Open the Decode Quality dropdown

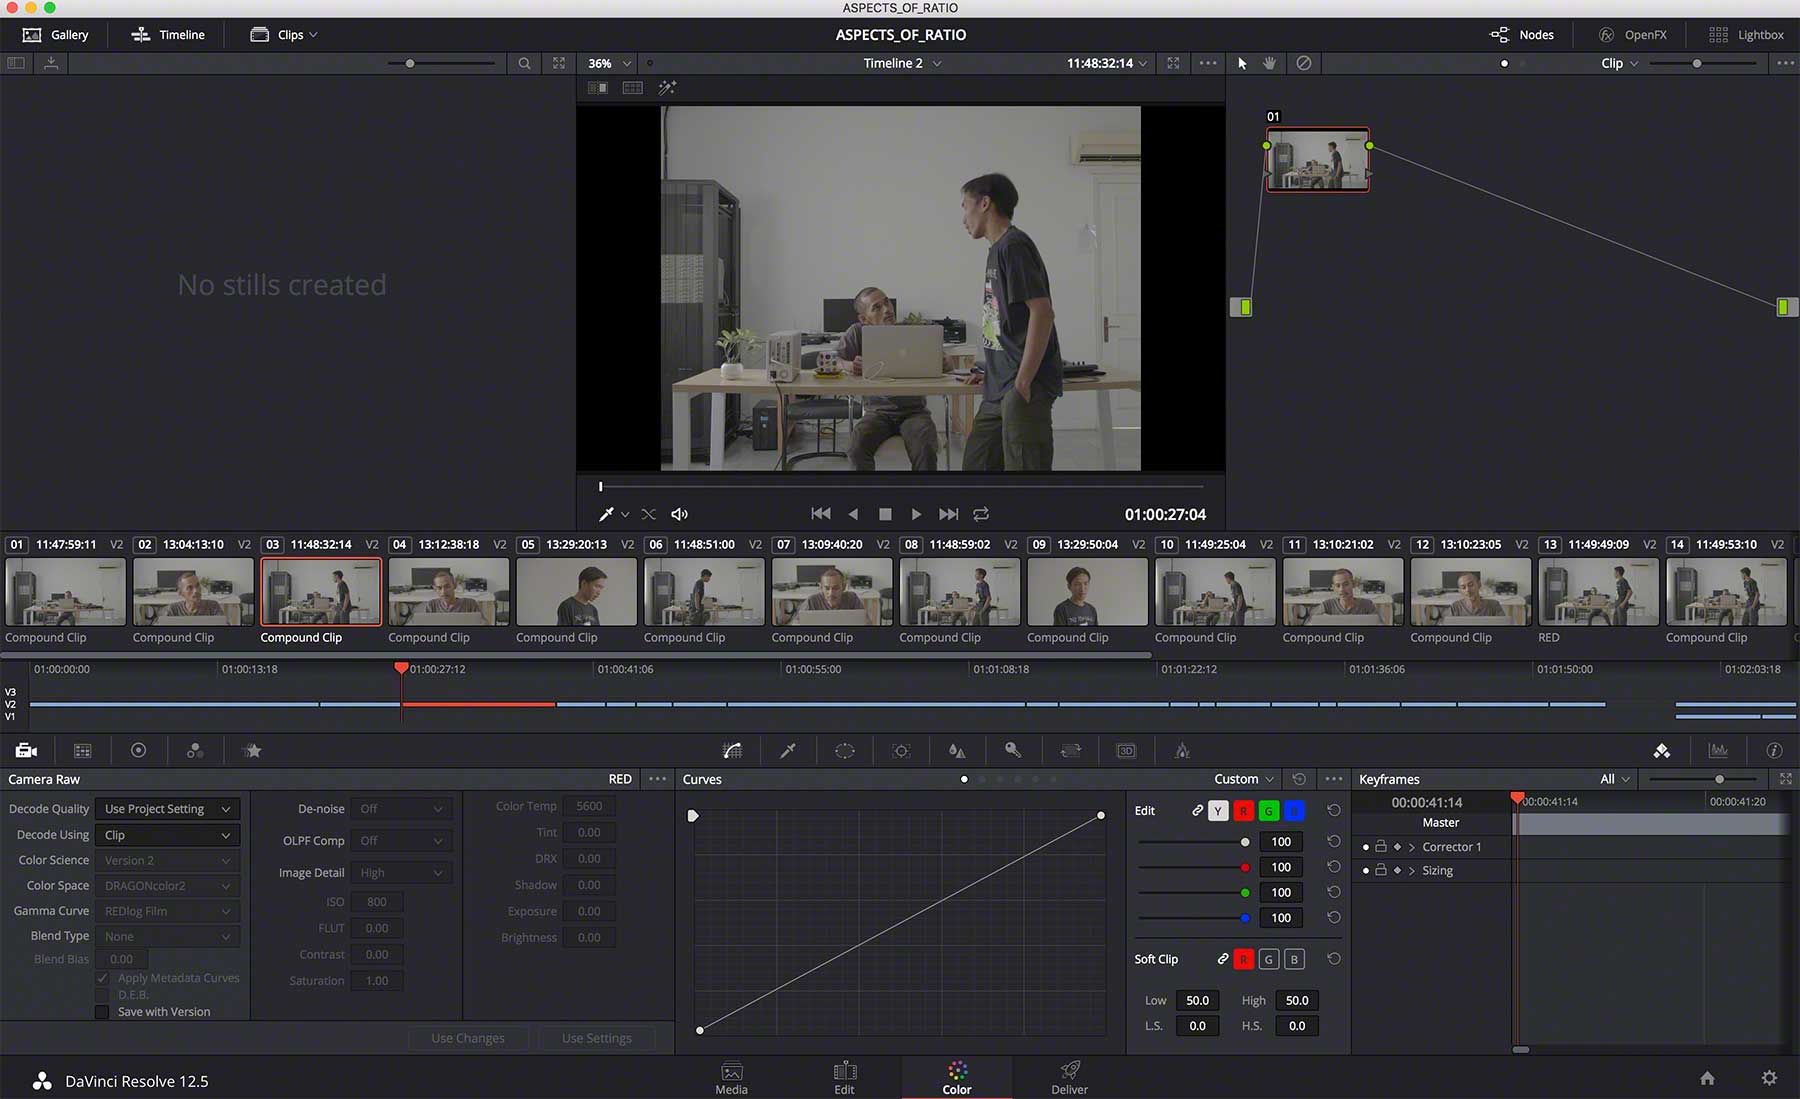click(x=167, y=809)
